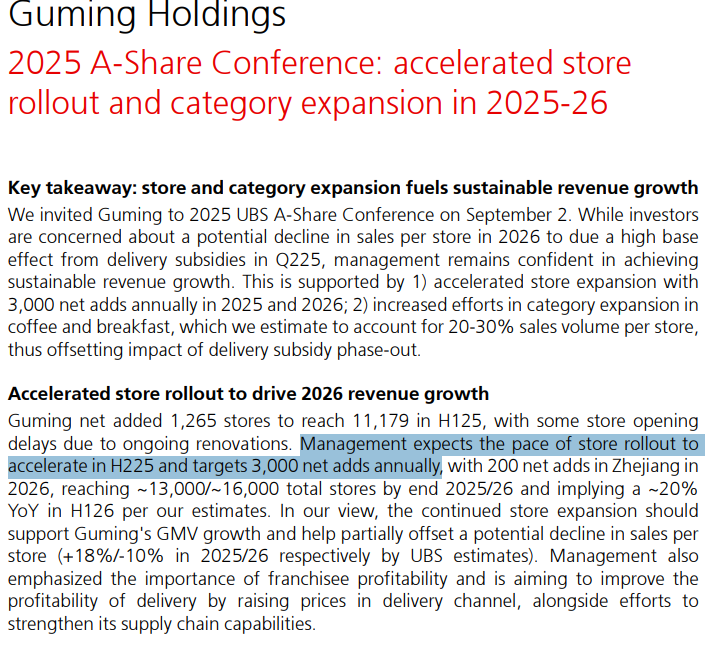This screenshot has height=648, width=710.
Task: Click the 'Guming Holdings' title text
Action: point(147,15)
